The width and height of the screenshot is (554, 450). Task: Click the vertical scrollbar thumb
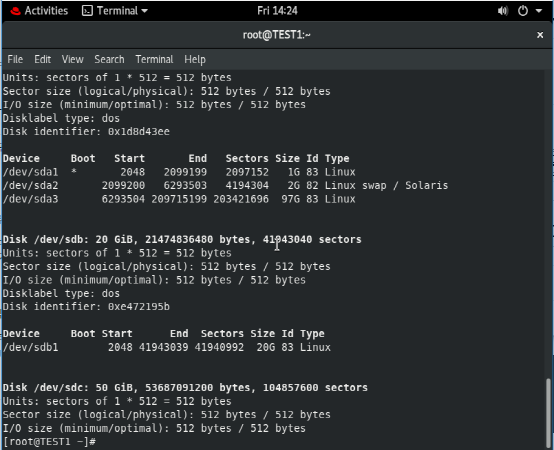click(x=548, y=413)
